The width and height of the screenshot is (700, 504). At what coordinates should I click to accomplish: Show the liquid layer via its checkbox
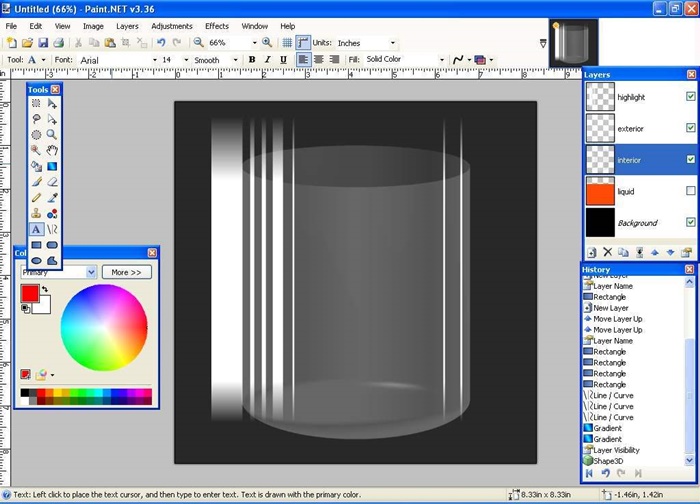691,191
